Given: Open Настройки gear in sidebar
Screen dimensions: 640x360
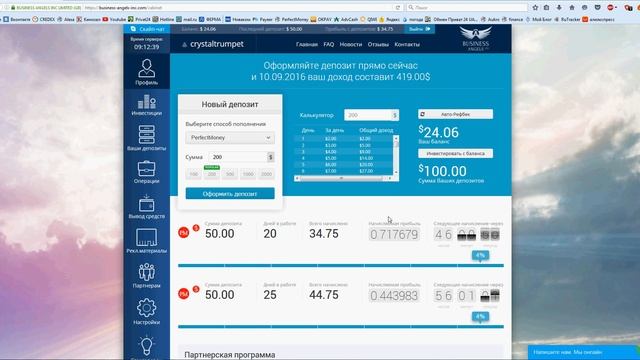Looking at the screenshot, I should pyautogui.click(x=147, y=312).
